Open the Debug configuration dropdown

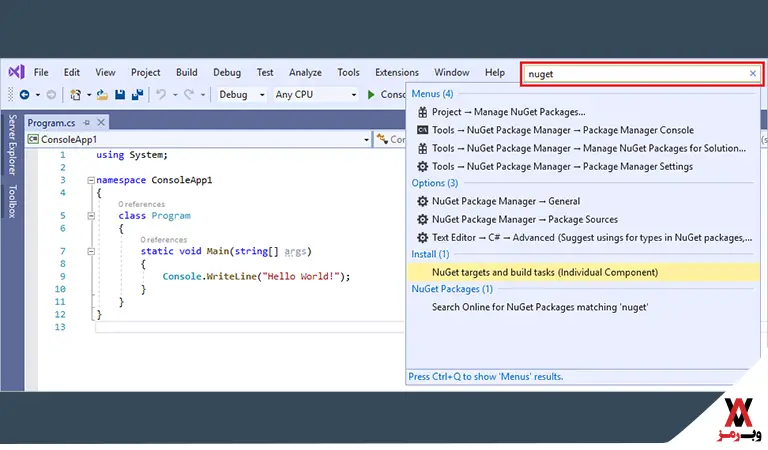[242, 95]
